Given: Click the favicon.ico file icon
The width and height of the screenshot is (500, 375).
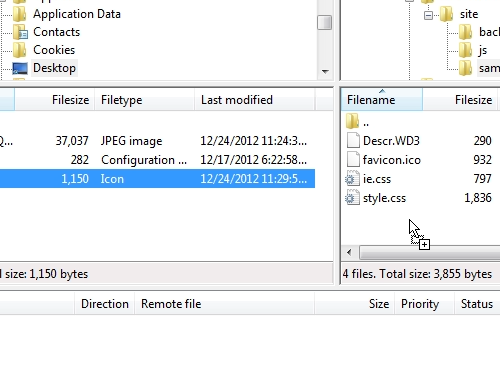Looking at the screenshot, I should tap(353, 160).
